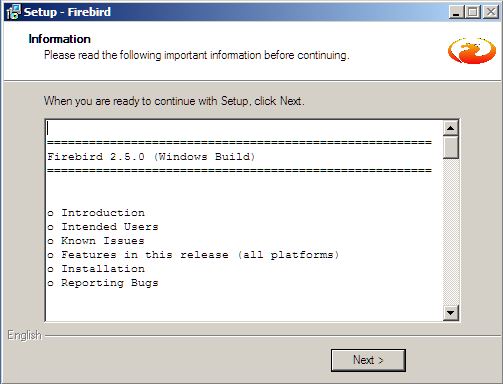Click the 'Firebird 2.5.0 (Windows Build)' line
Screen dimensions: 503x384
pyautogui.click(x=151, y=157)
